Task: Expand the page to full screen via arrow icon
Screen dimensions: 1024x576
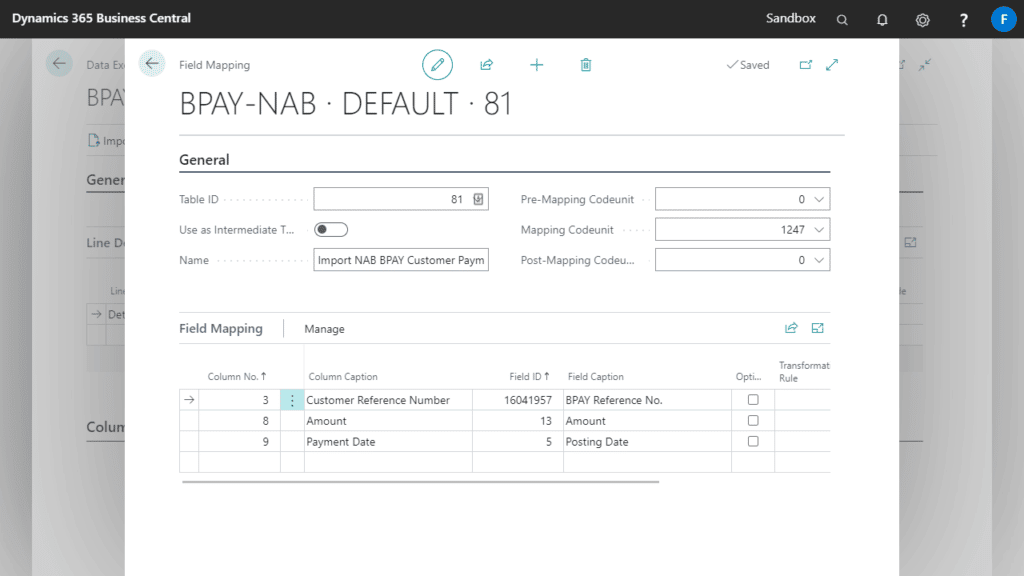Action: pyautogui.click(x=832, y=64)
